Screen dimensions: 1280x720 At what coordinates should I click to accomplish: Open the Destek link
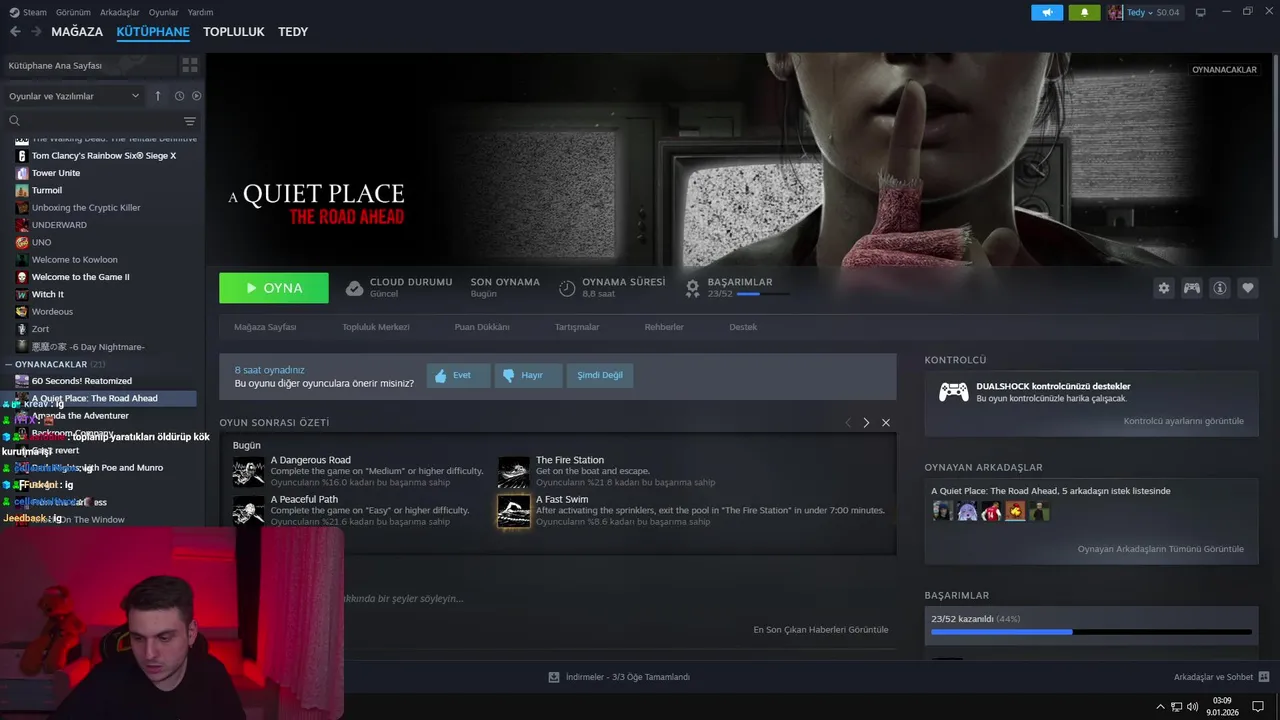[743, 327]
